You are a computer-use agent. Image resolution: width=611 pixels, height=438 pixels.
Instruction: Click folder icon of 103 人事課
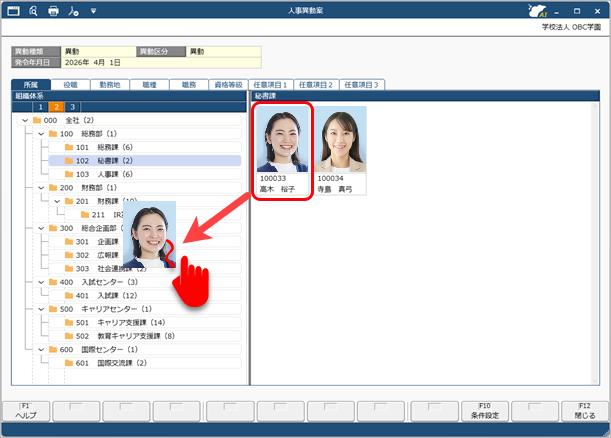(x=69, y=174)
